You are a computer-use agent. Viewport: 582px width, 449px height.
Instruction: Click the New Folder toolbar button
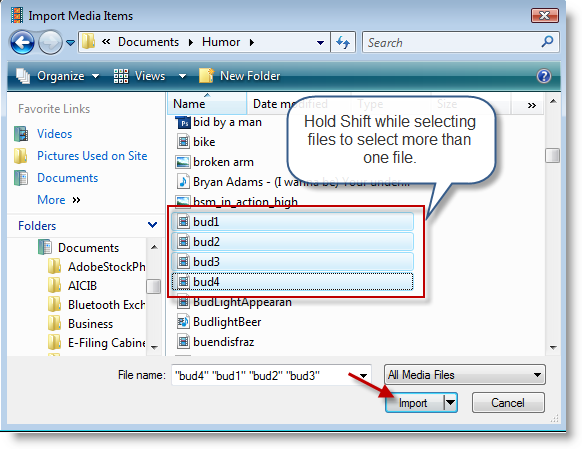point(240,76)
